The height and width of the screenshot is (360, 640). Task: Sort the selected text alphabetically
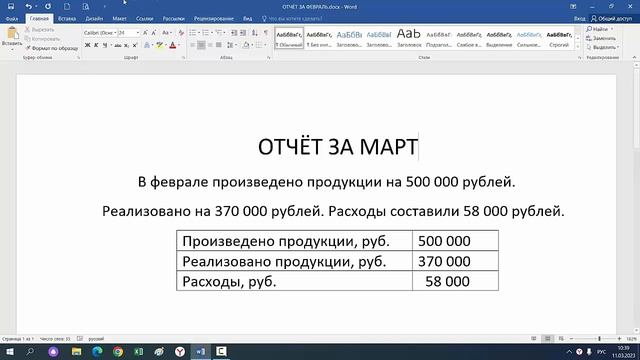(255, 33)
